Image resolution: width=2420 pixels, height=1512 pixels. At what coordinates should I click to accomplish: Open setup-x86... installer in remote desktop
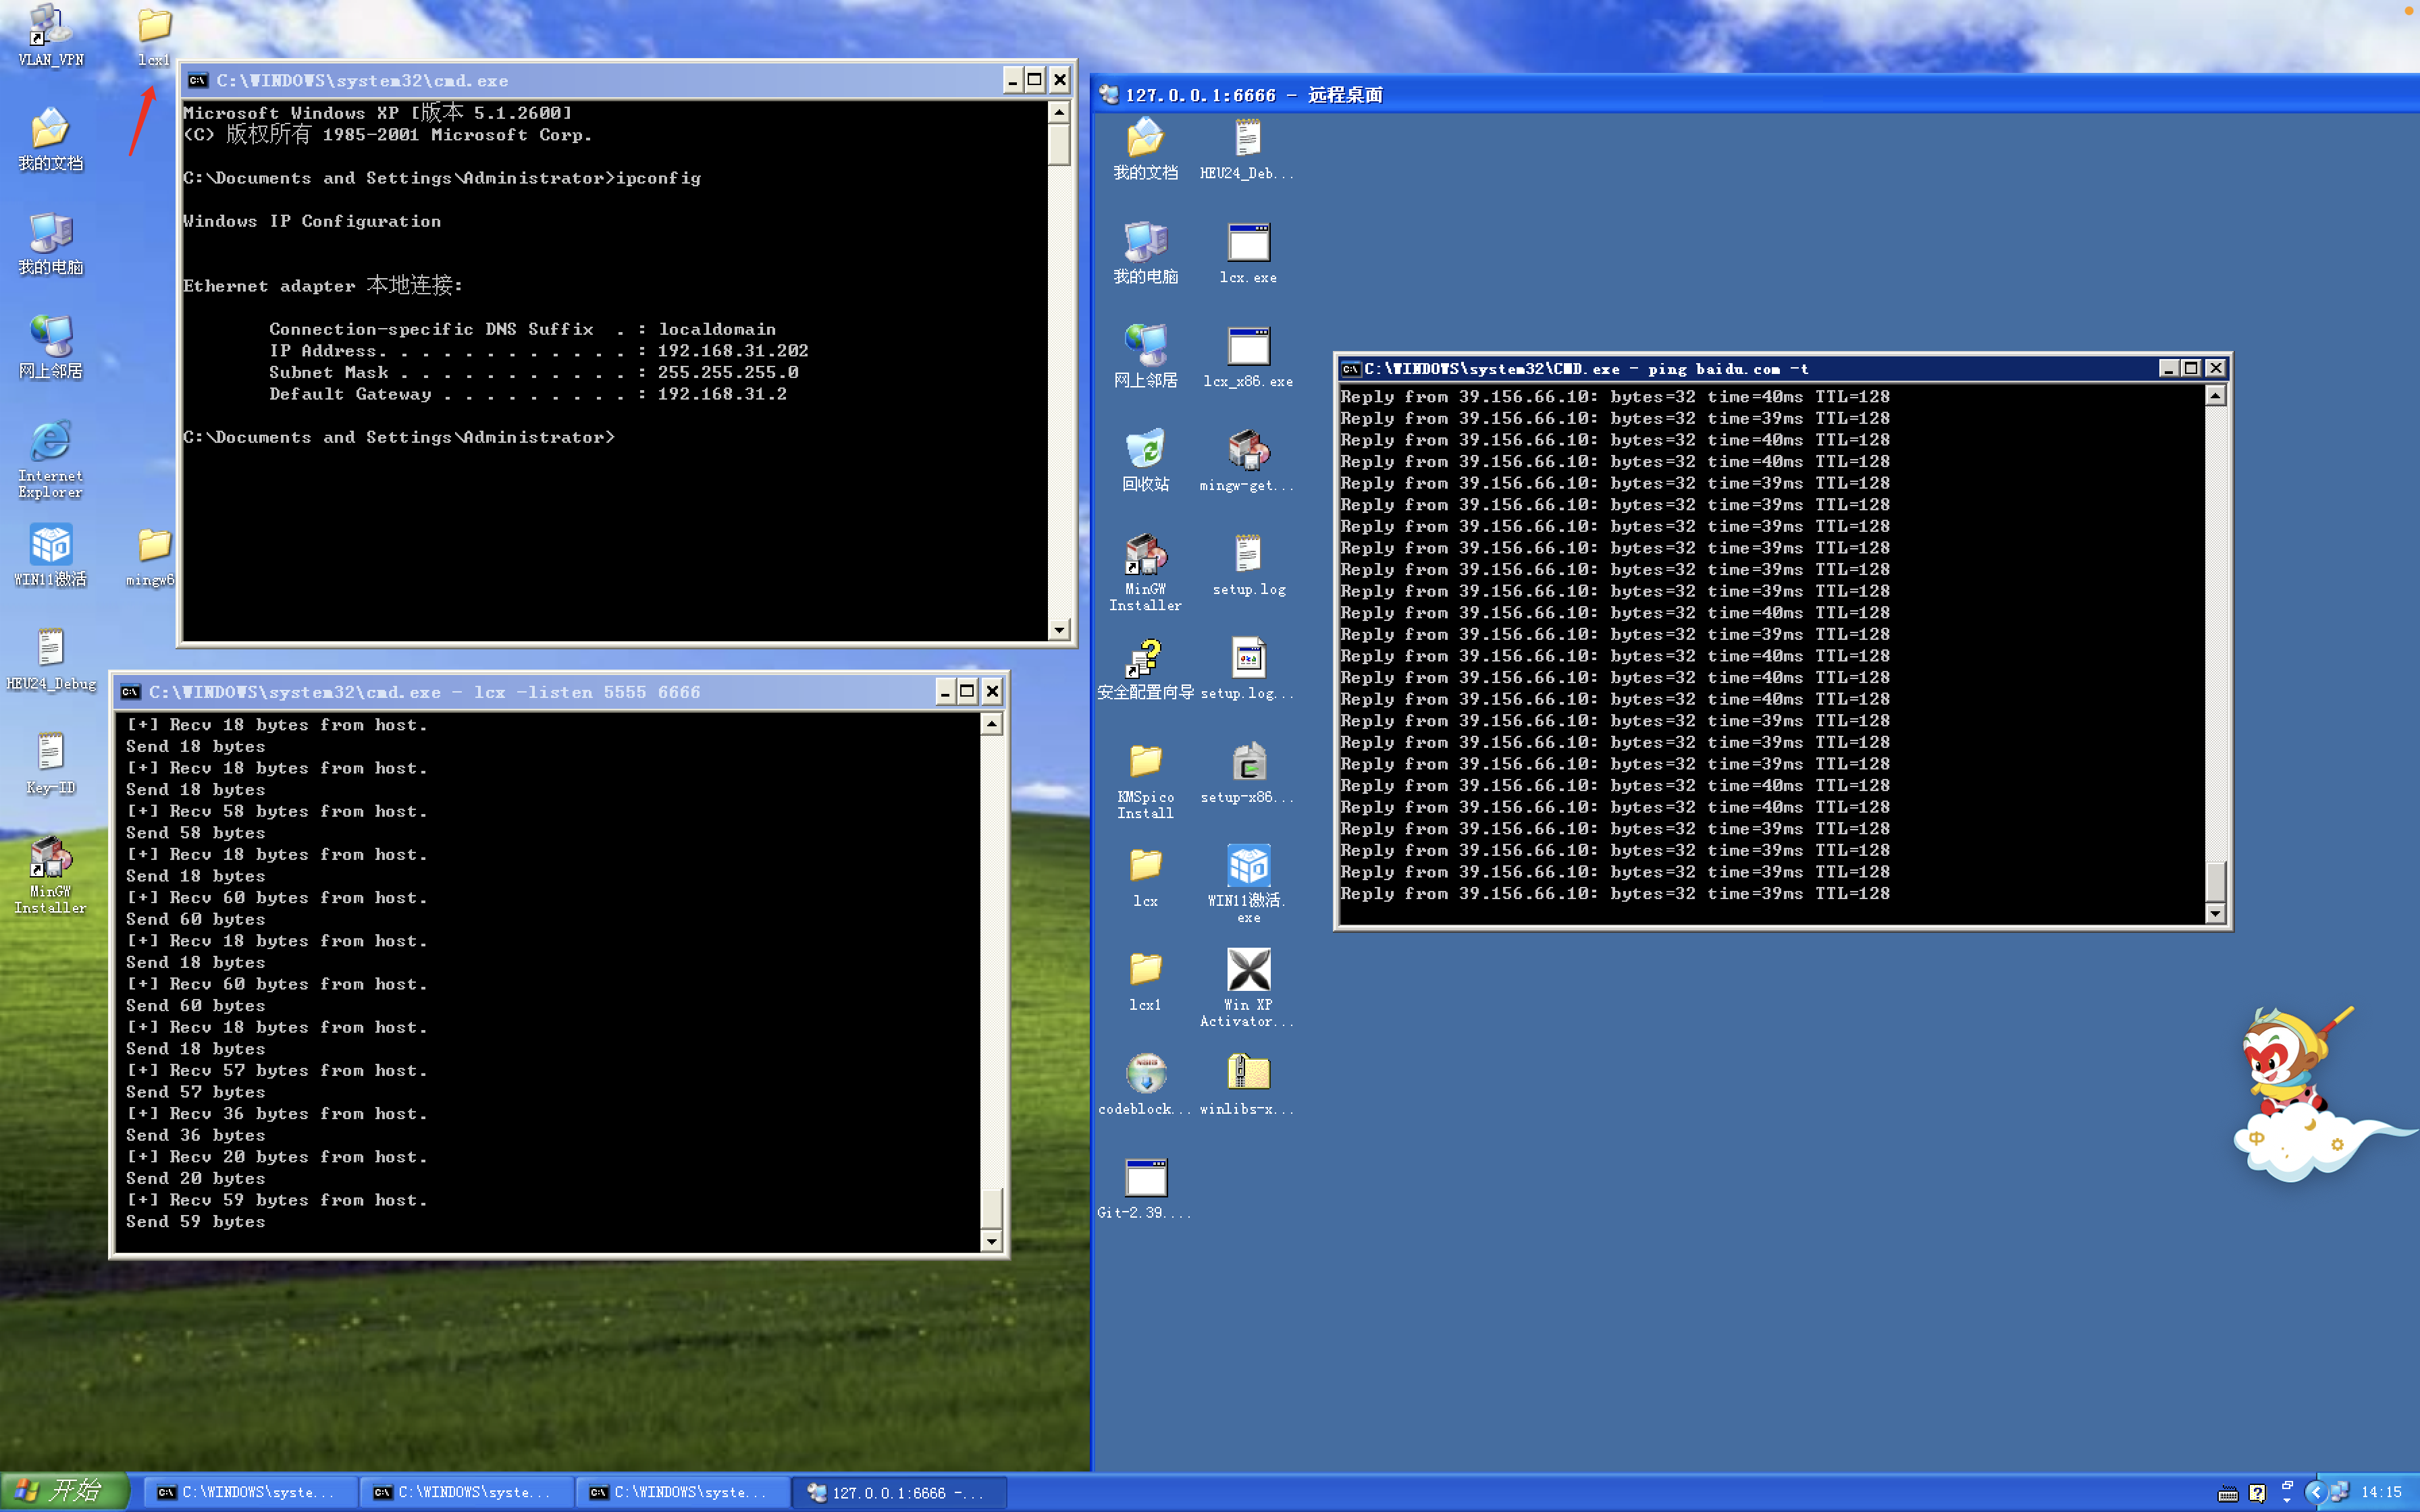tap(1247, 773)
